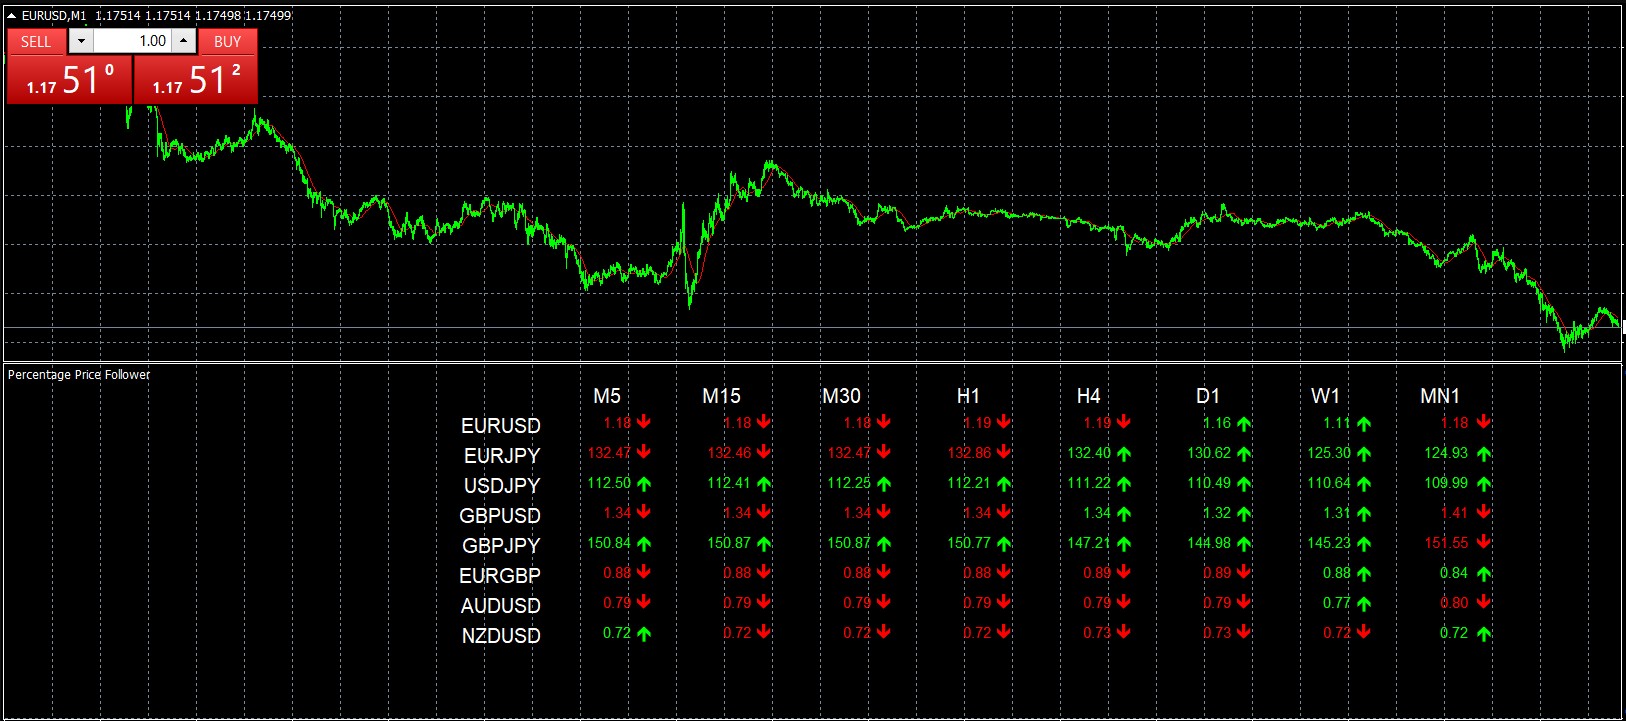1626x721 pixels.
Task: Click the SELL button
Action: (x=36, y=41)
